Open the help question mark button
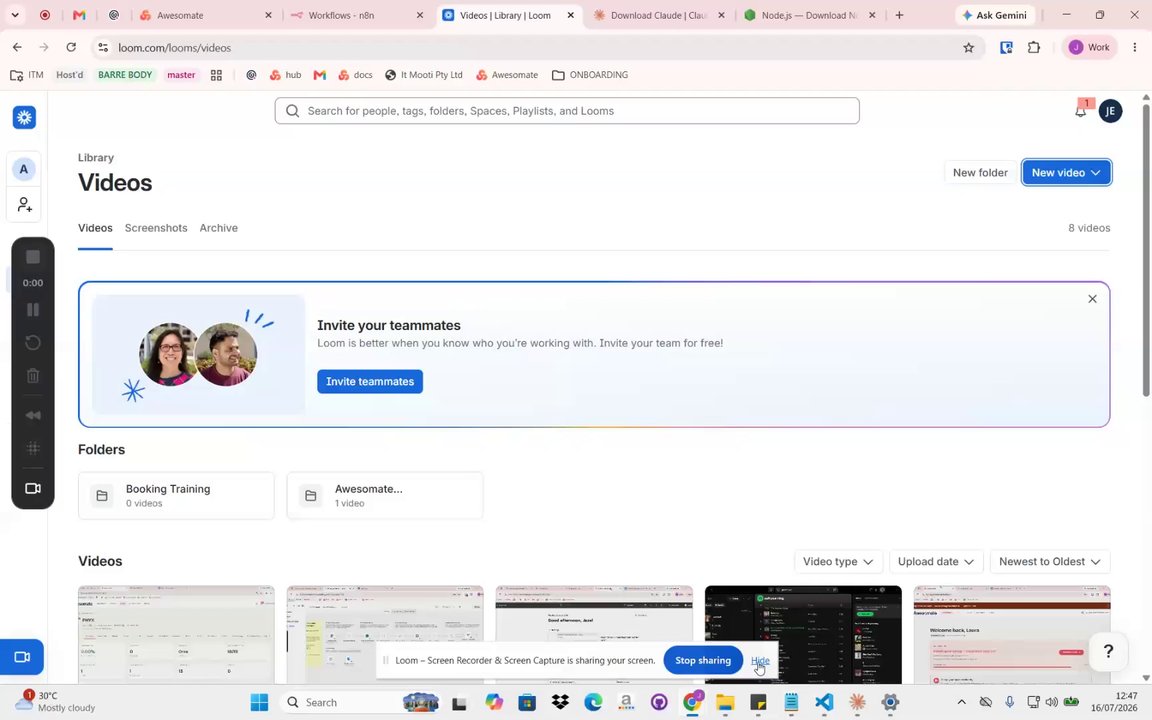1152x720 pixels. [x=1108, y=651]
